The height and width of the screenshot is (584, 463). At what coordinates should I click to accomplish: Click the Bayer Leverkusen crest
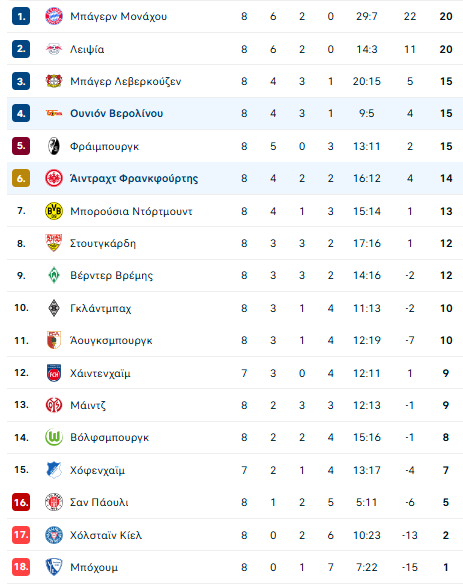pyautogui.click(x=54, y=81)
